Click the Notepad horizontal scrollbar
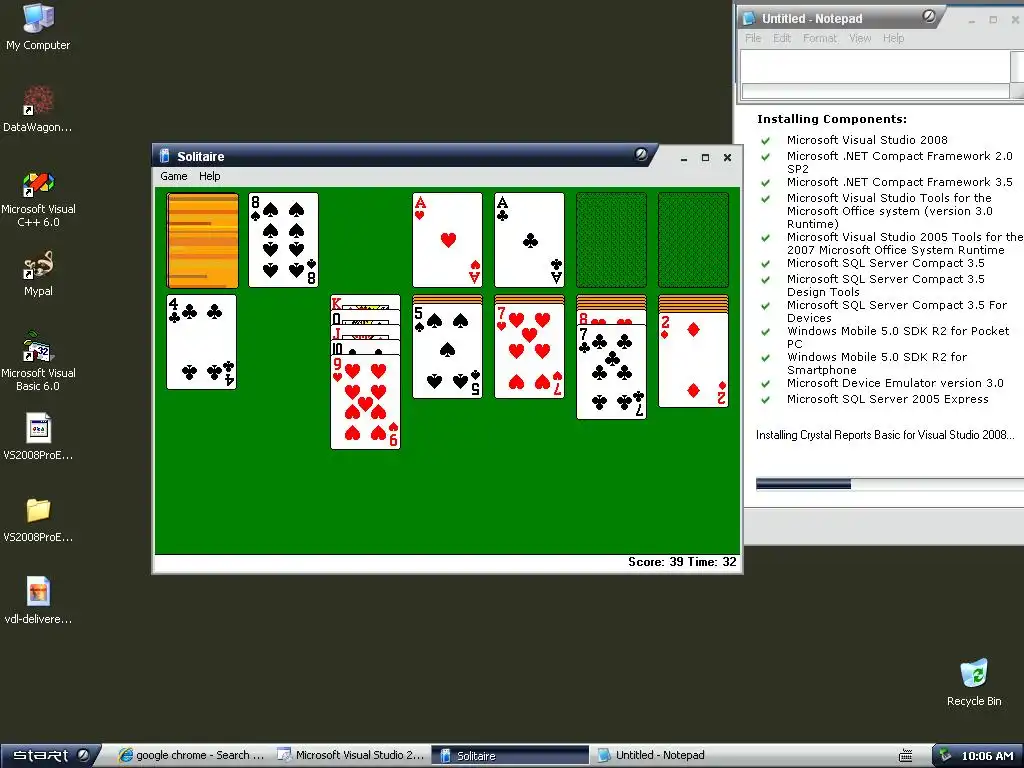1024x768 pixels. coord(875,91)
